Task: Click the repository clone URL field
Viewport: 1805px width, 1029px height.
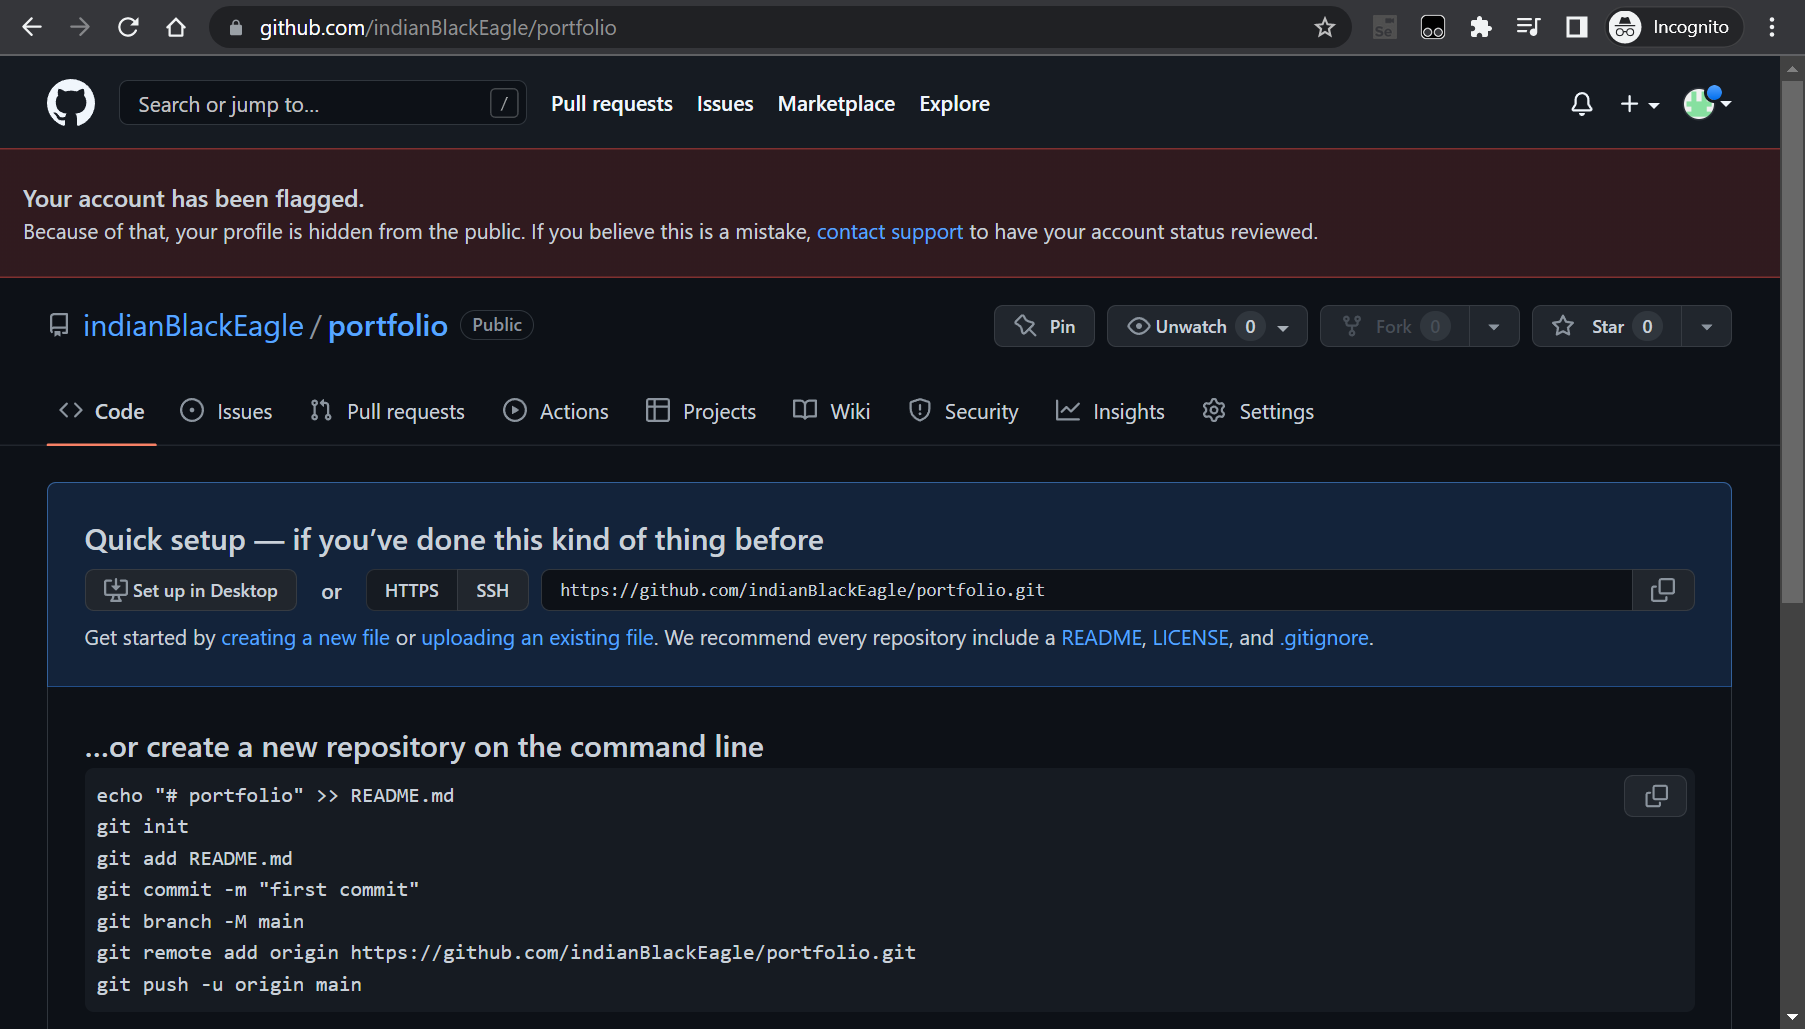Action: pos(1087,590)
